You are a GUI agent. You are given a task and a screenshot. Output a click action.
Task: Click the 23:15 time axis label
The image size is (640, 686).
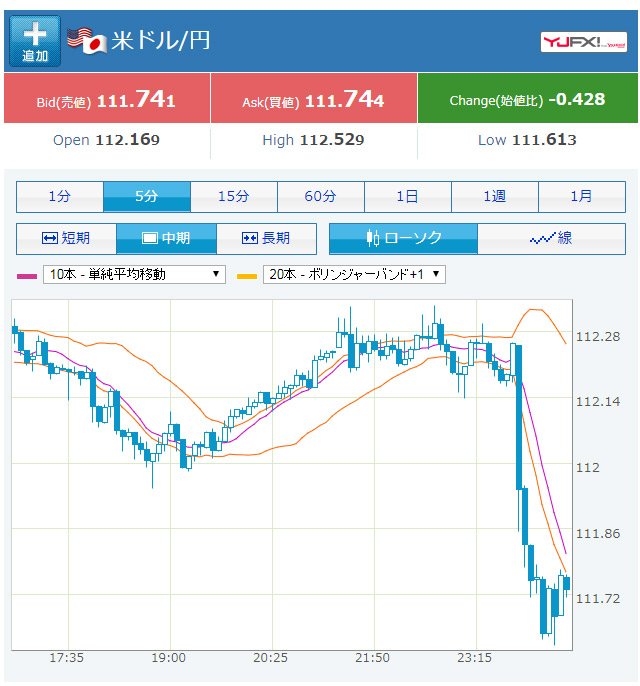click(475, 658)
